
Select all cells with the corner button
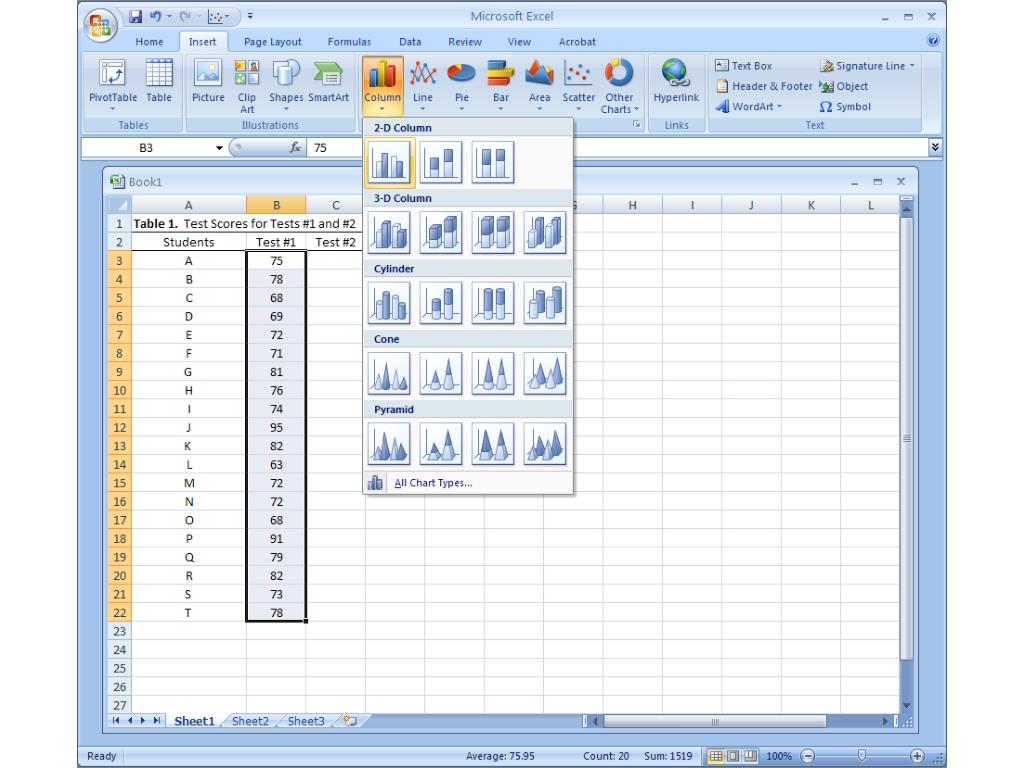[120, 205]
